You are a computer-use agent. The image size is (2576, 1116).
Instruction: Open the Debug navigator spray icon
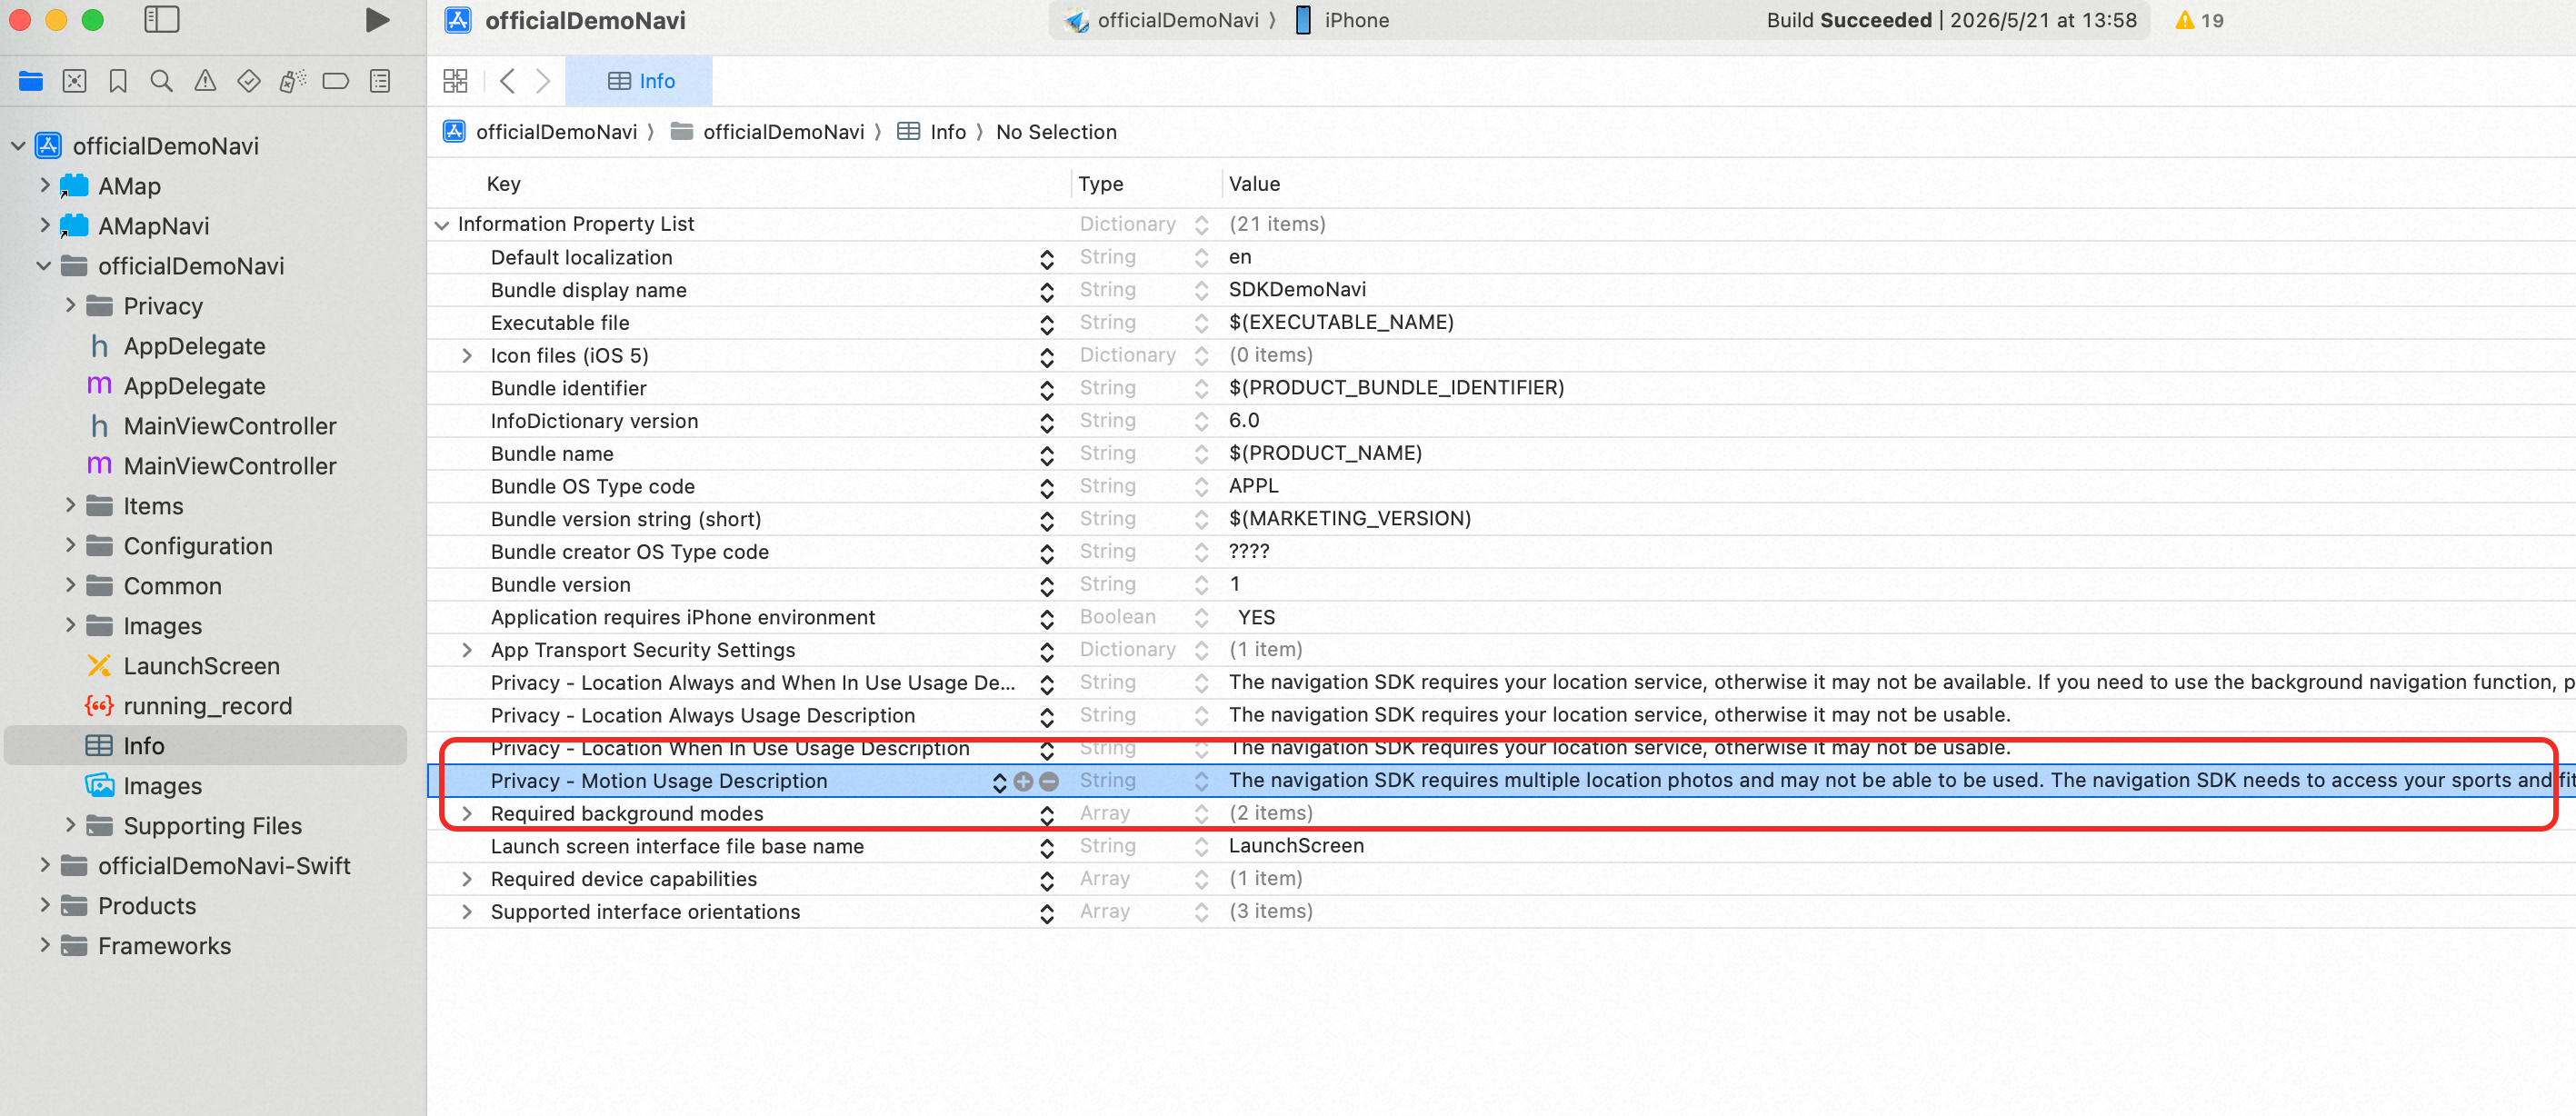[292, 81]
